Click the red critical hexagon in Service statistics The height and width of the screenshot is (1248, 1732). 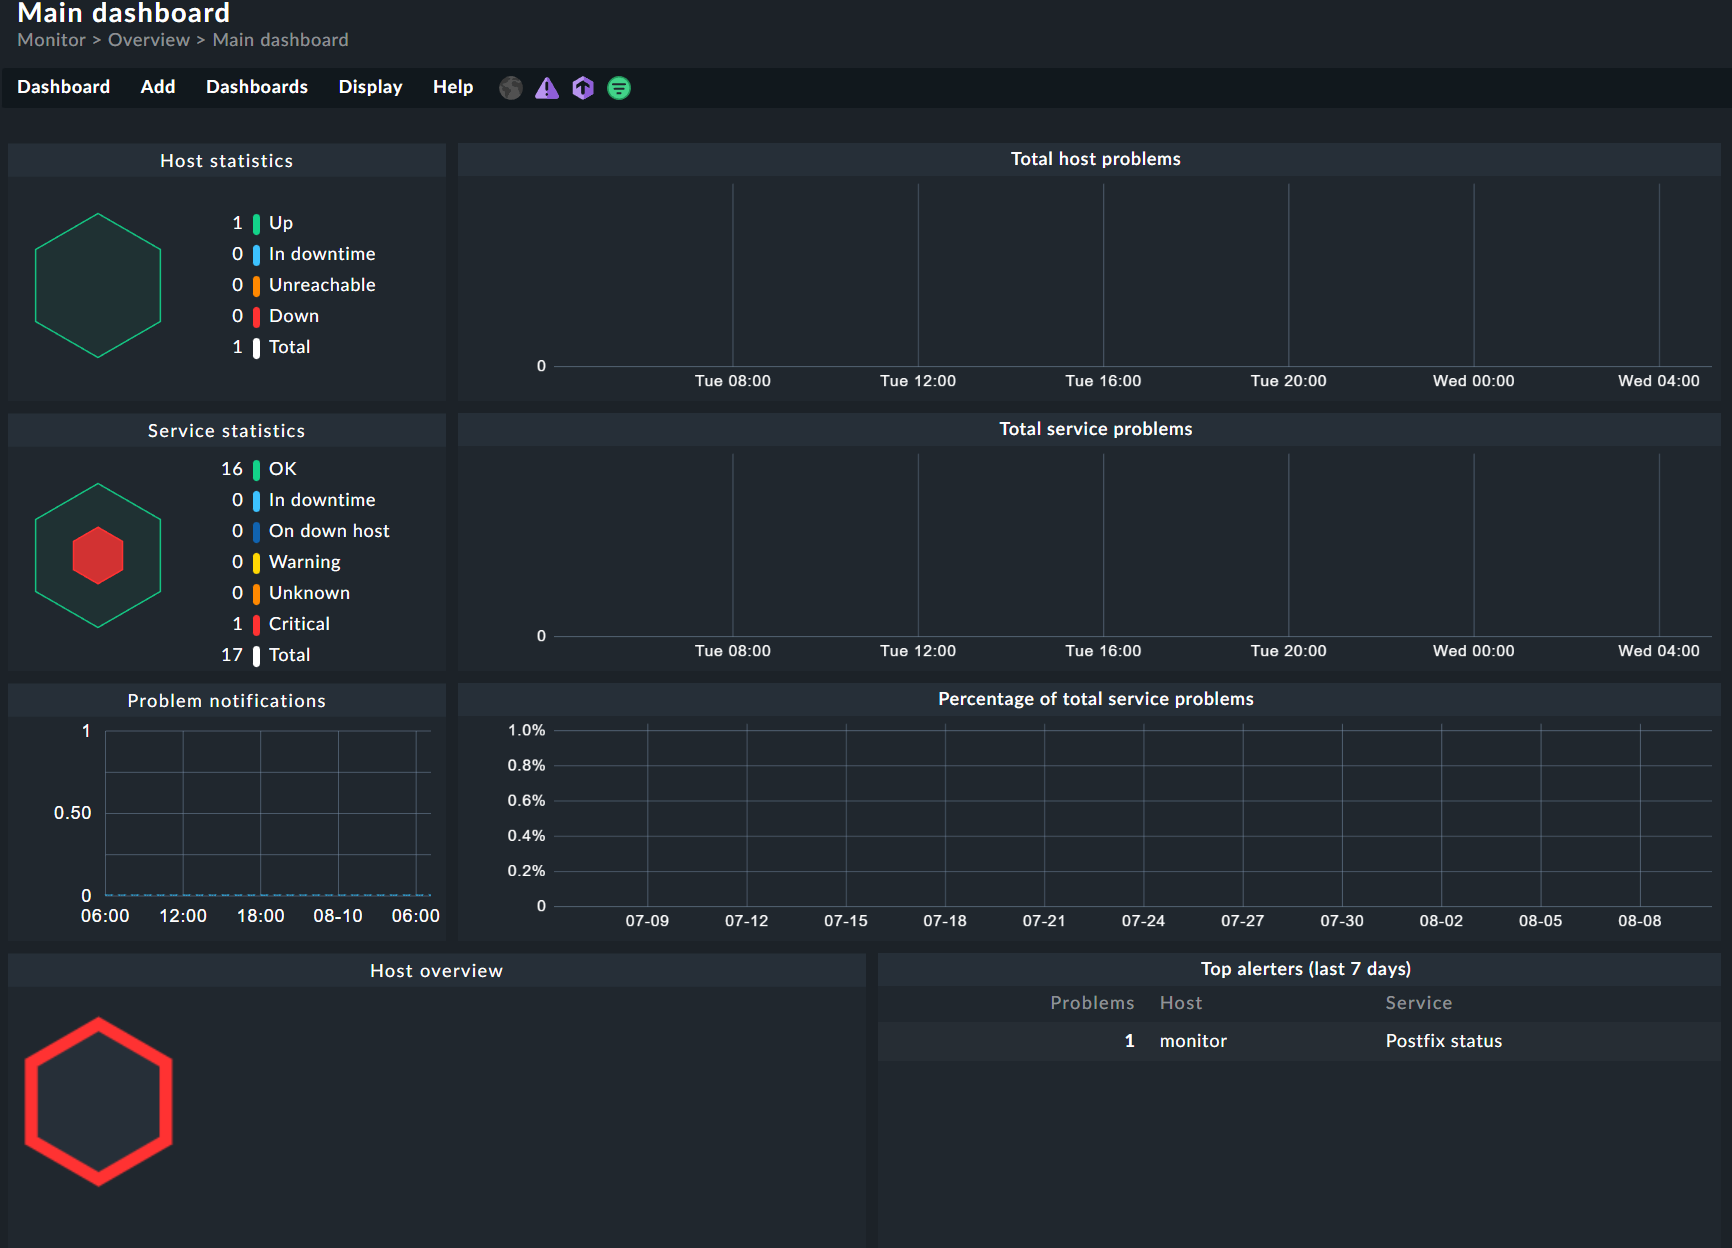point(98,555)
